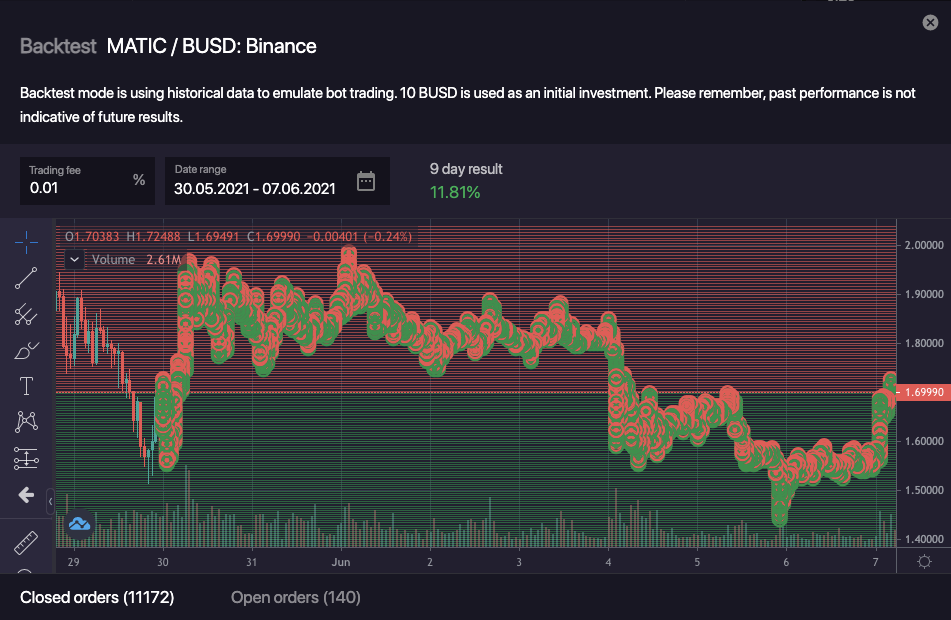Choose the pitchfork drawing tool
This screenshot has height=620, width=951.
[27, 314]
